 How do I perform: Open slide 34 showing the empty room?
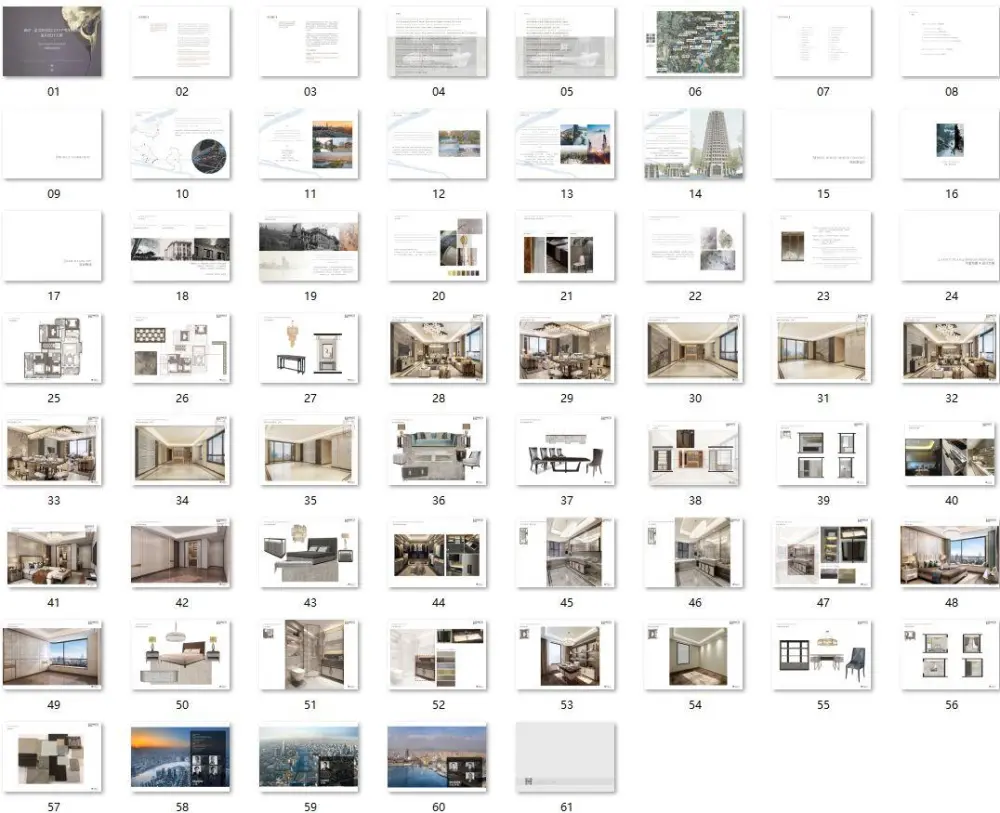click(181, 451)
